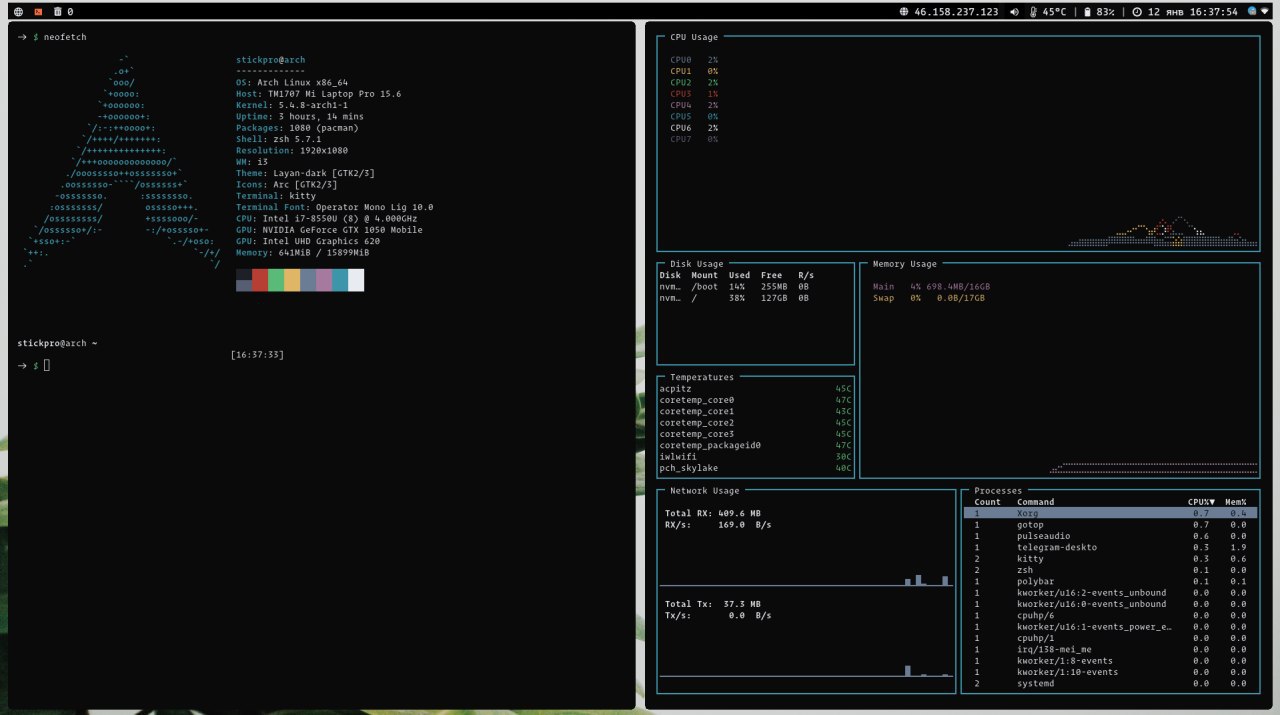Click the yellow color swatch in neofetch output
The height and width of the screenshot is (715, 1280).
click(292, 280)
